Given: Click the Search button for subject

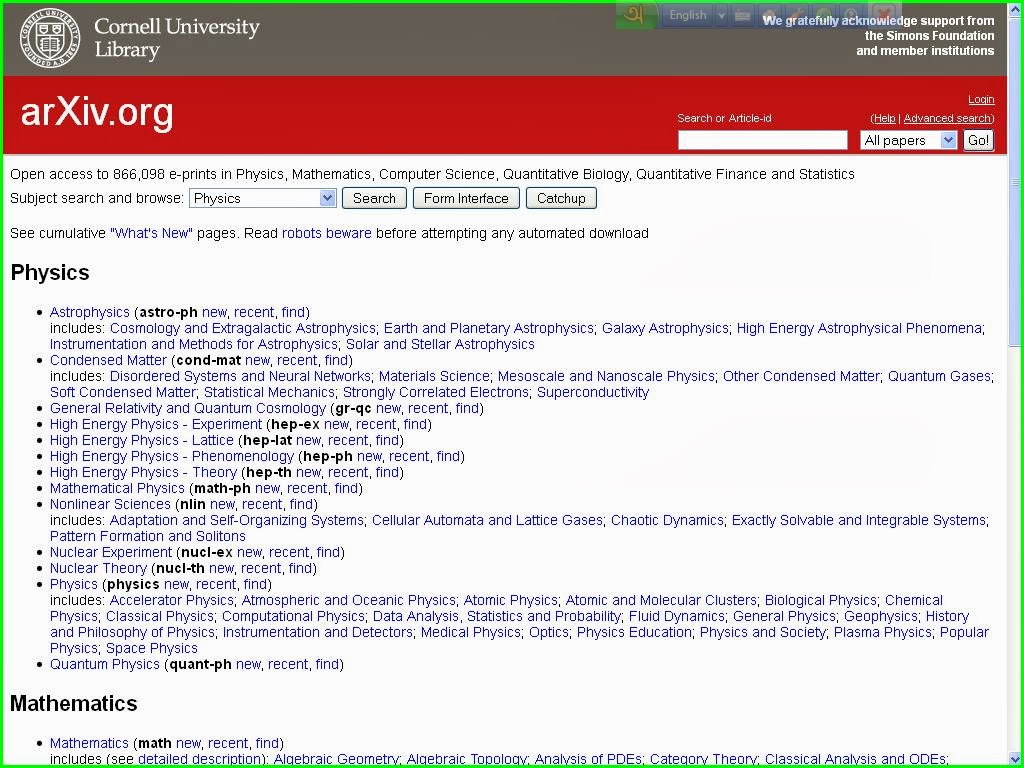Looking at the screenshot, I should pos(374,199).
